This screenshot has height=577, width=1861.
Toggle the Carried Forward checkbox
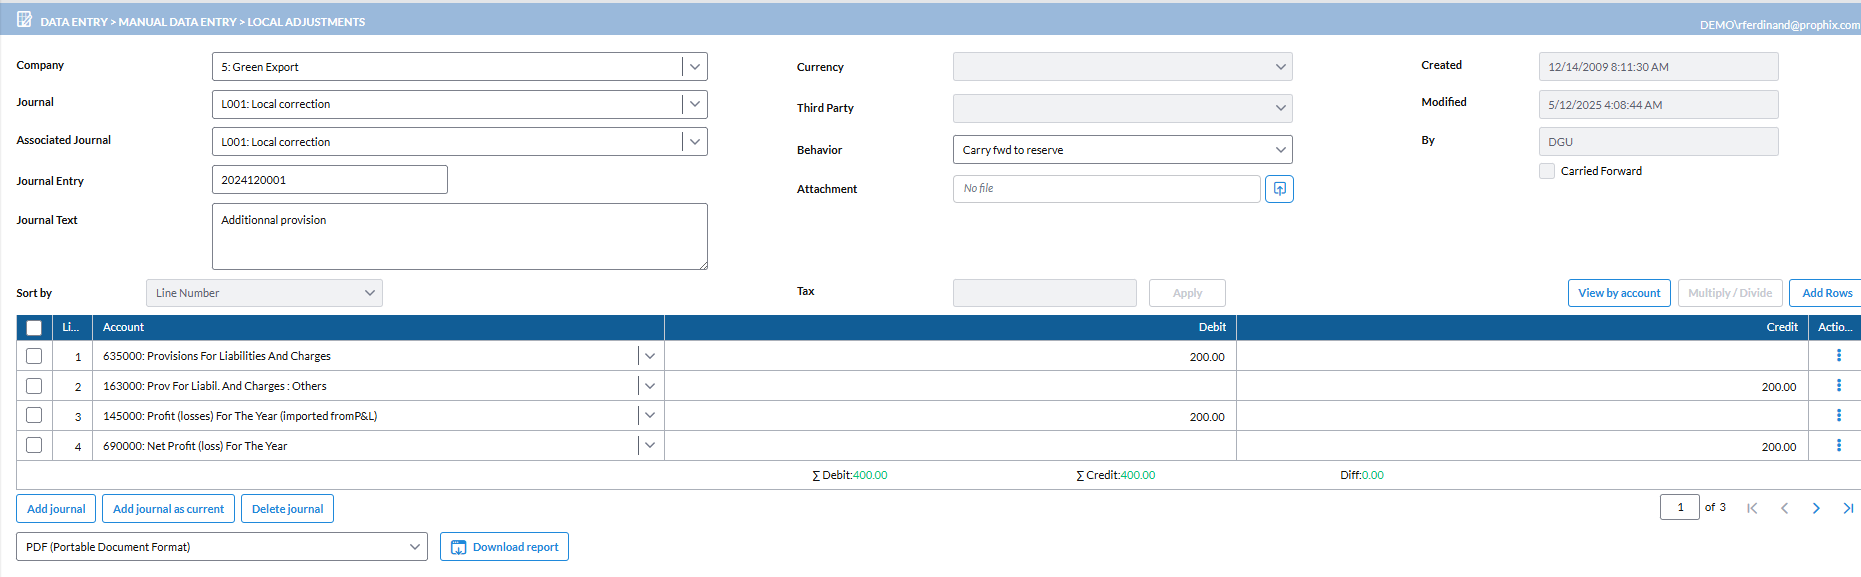click(1547, 171)
